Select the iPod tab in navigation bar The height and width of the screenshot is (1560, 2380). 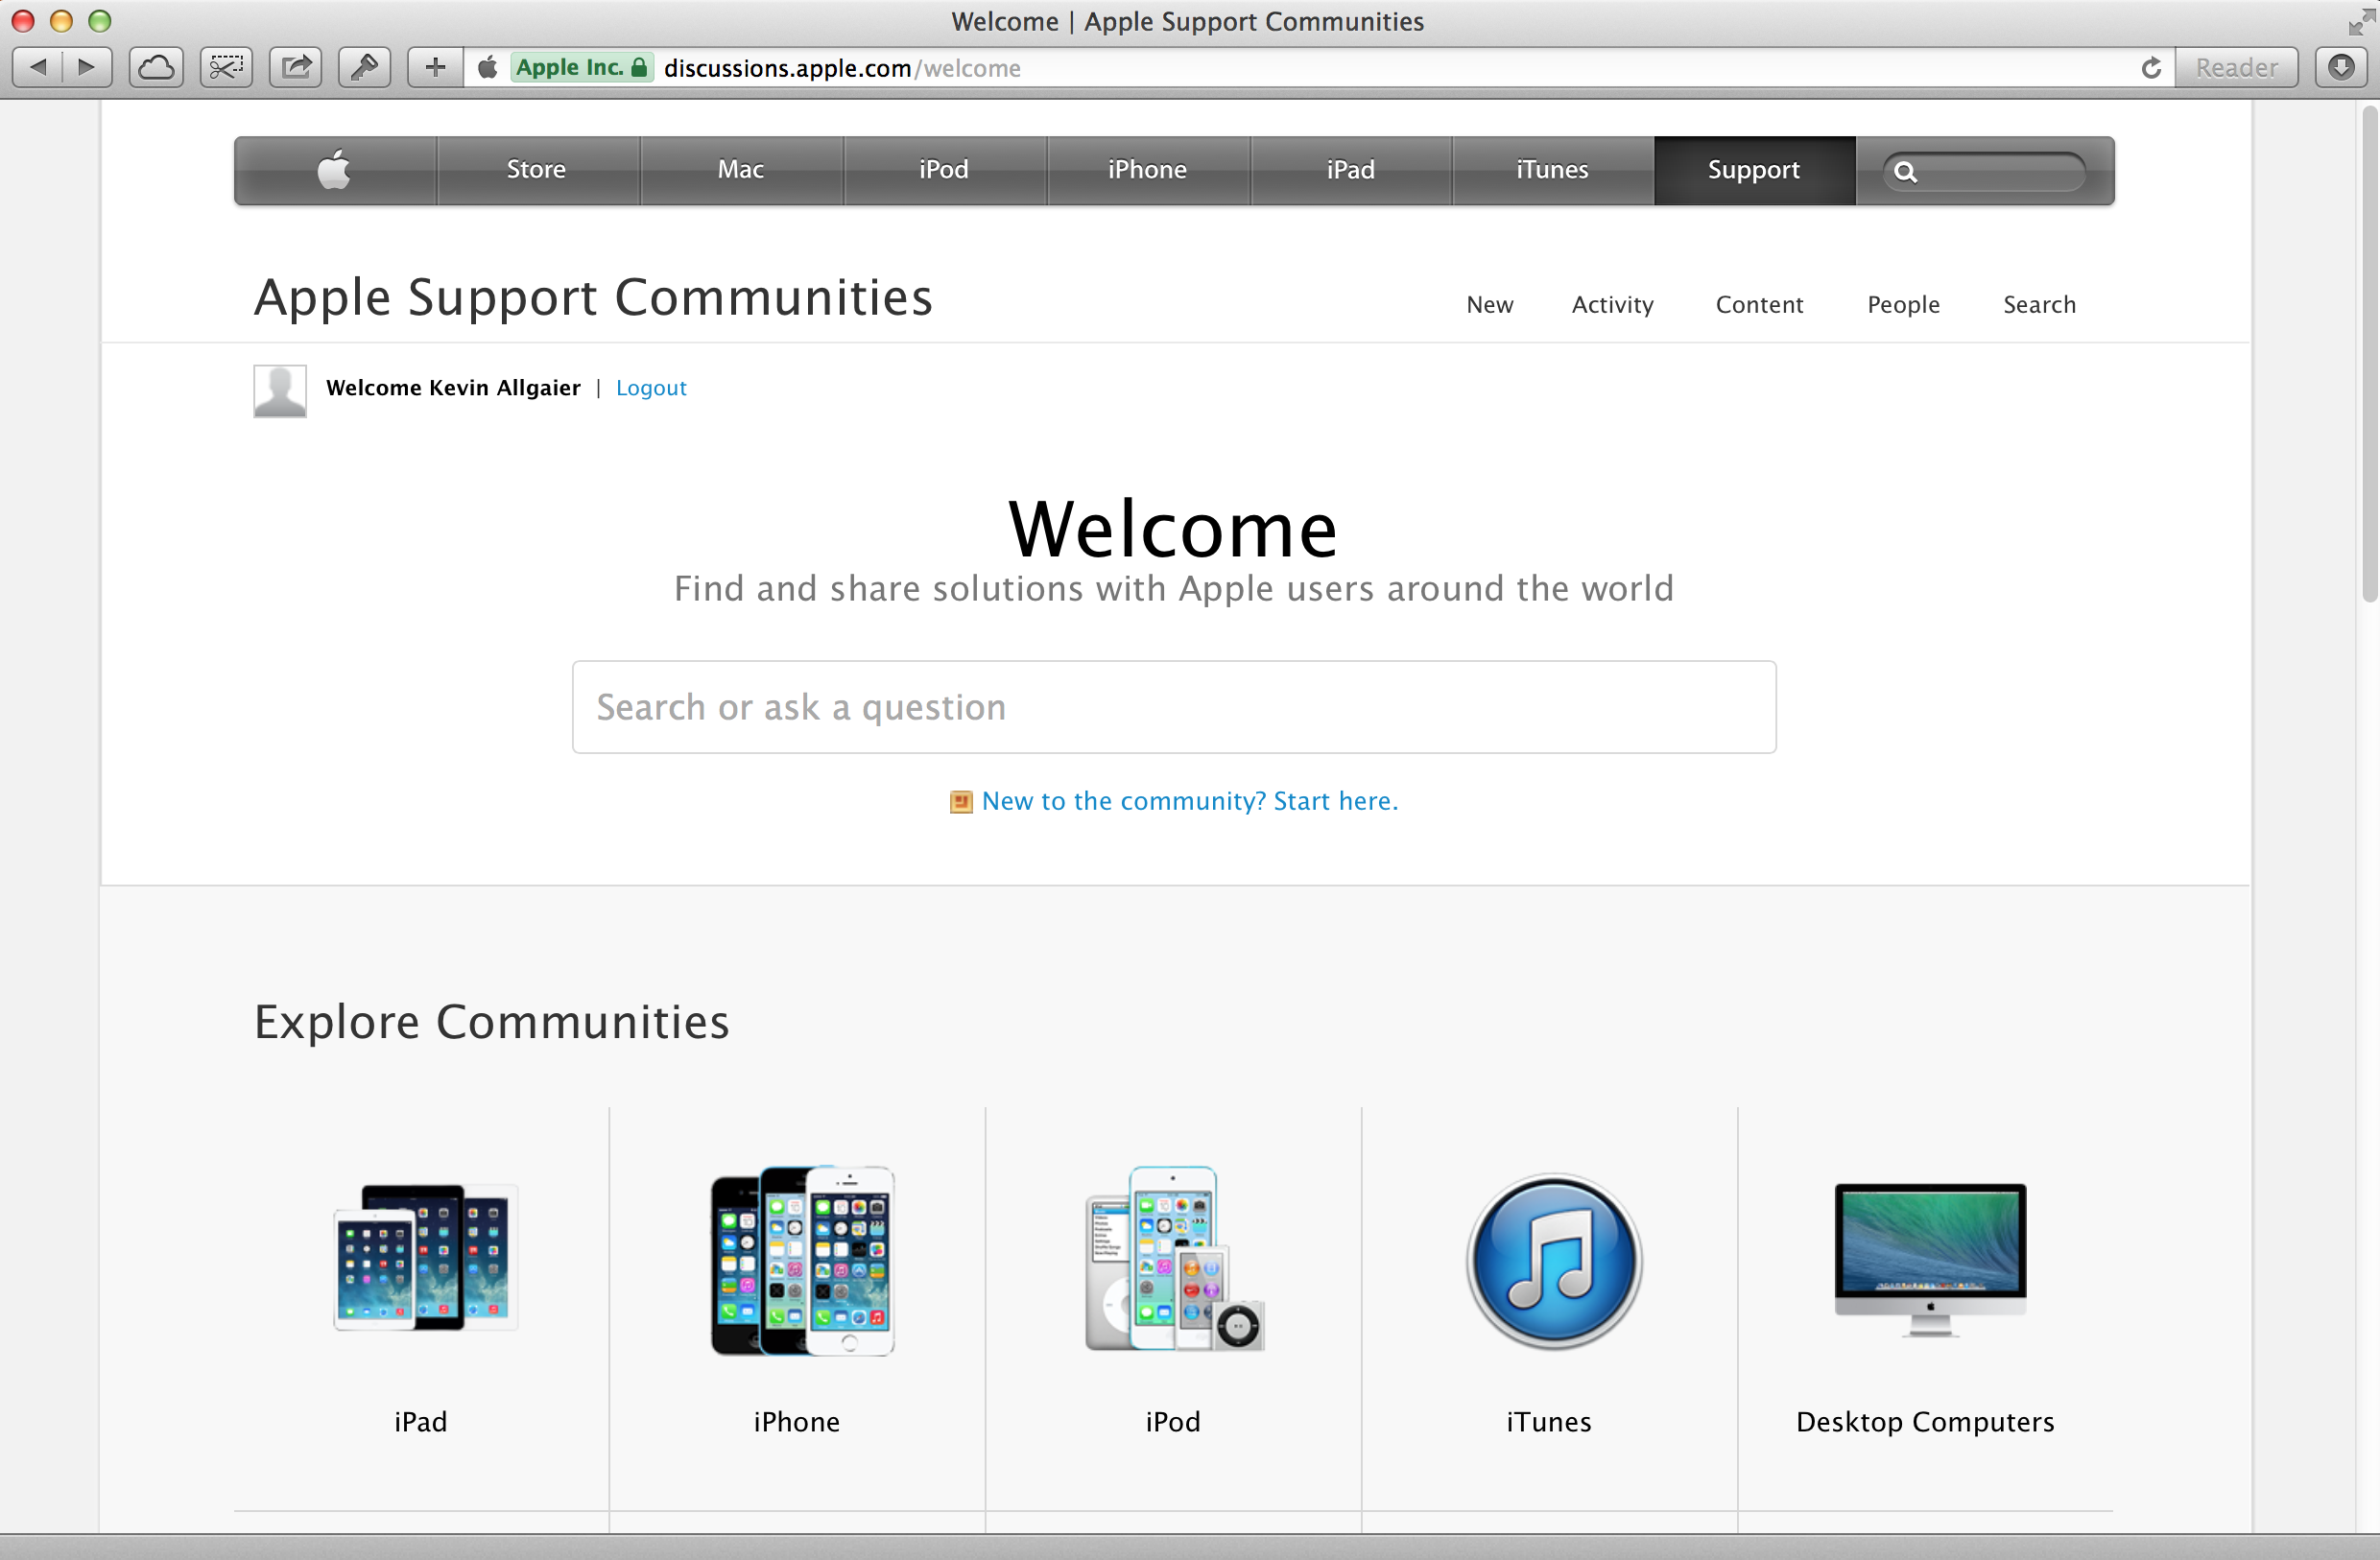pos(944,170)
